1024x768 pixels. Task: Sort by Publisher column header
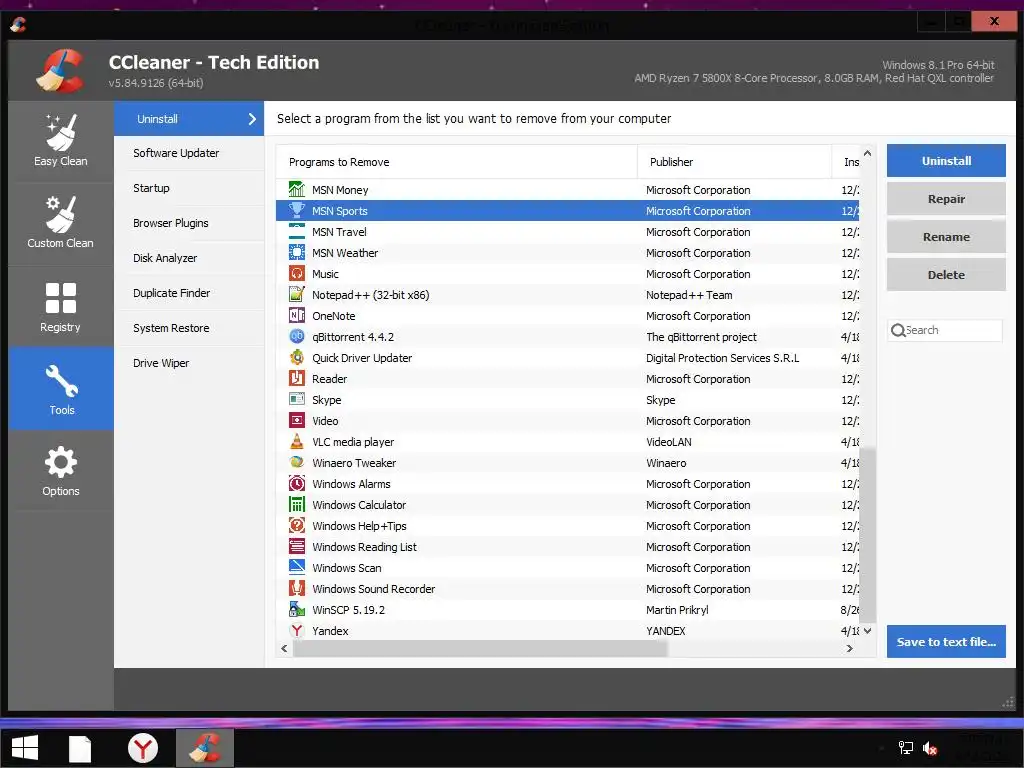coord(734,162)
